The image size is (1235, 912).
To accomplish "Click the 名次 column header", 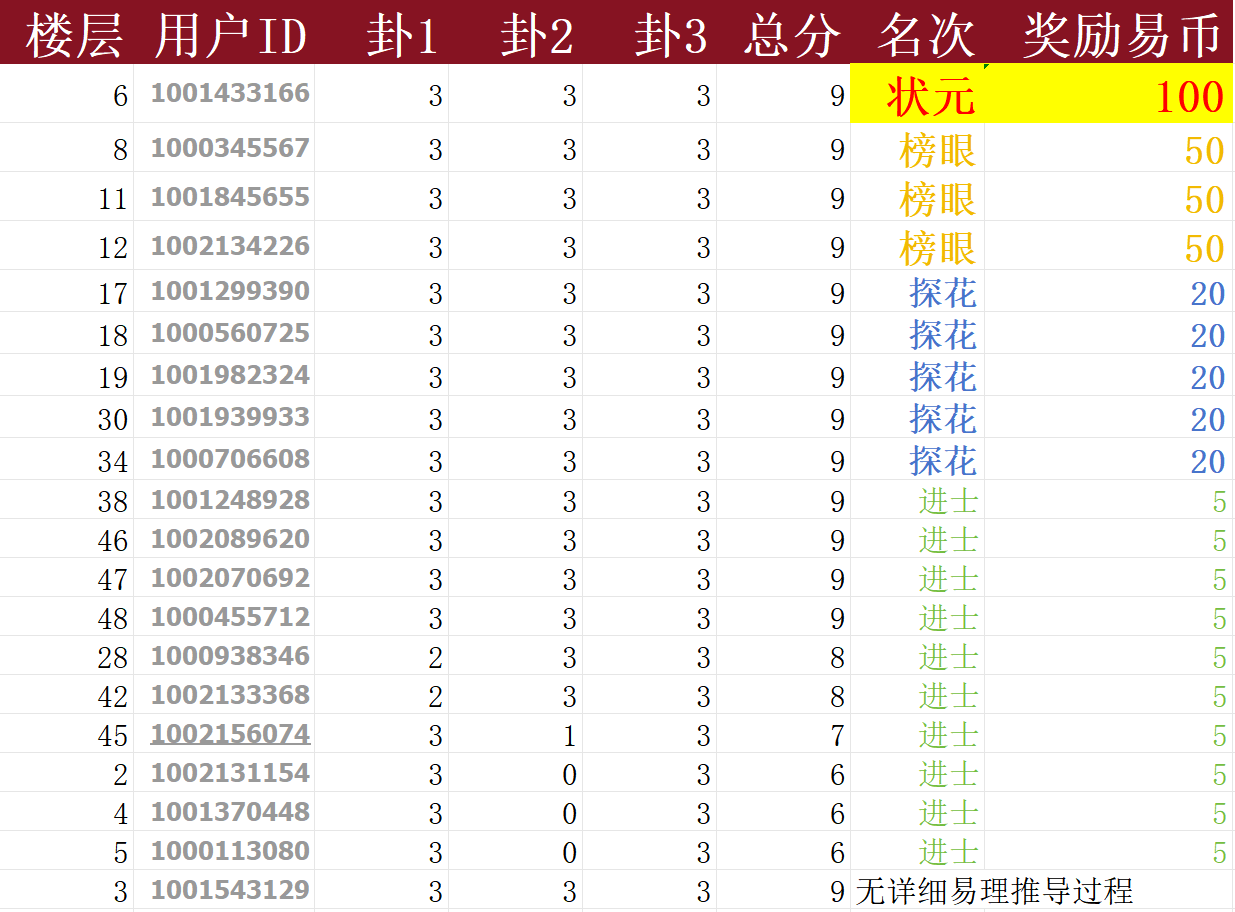I will click(x=925, y=37).
